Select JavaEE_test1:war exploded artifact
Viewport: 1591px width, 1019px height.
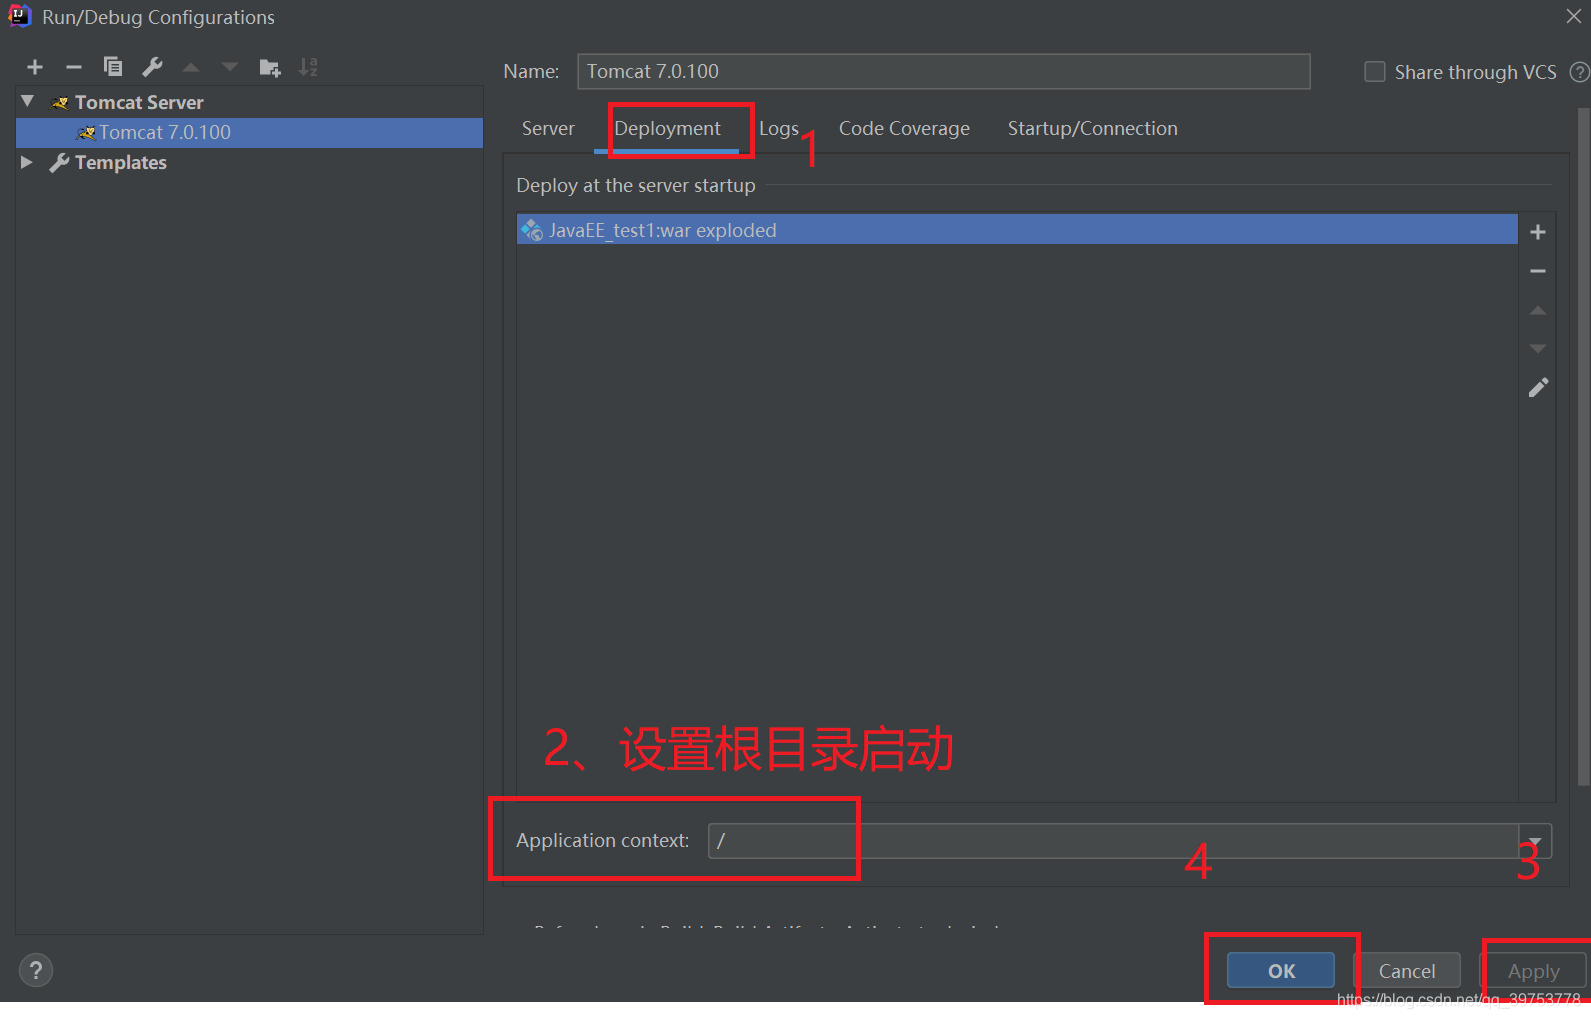[x=1017, y=230]
